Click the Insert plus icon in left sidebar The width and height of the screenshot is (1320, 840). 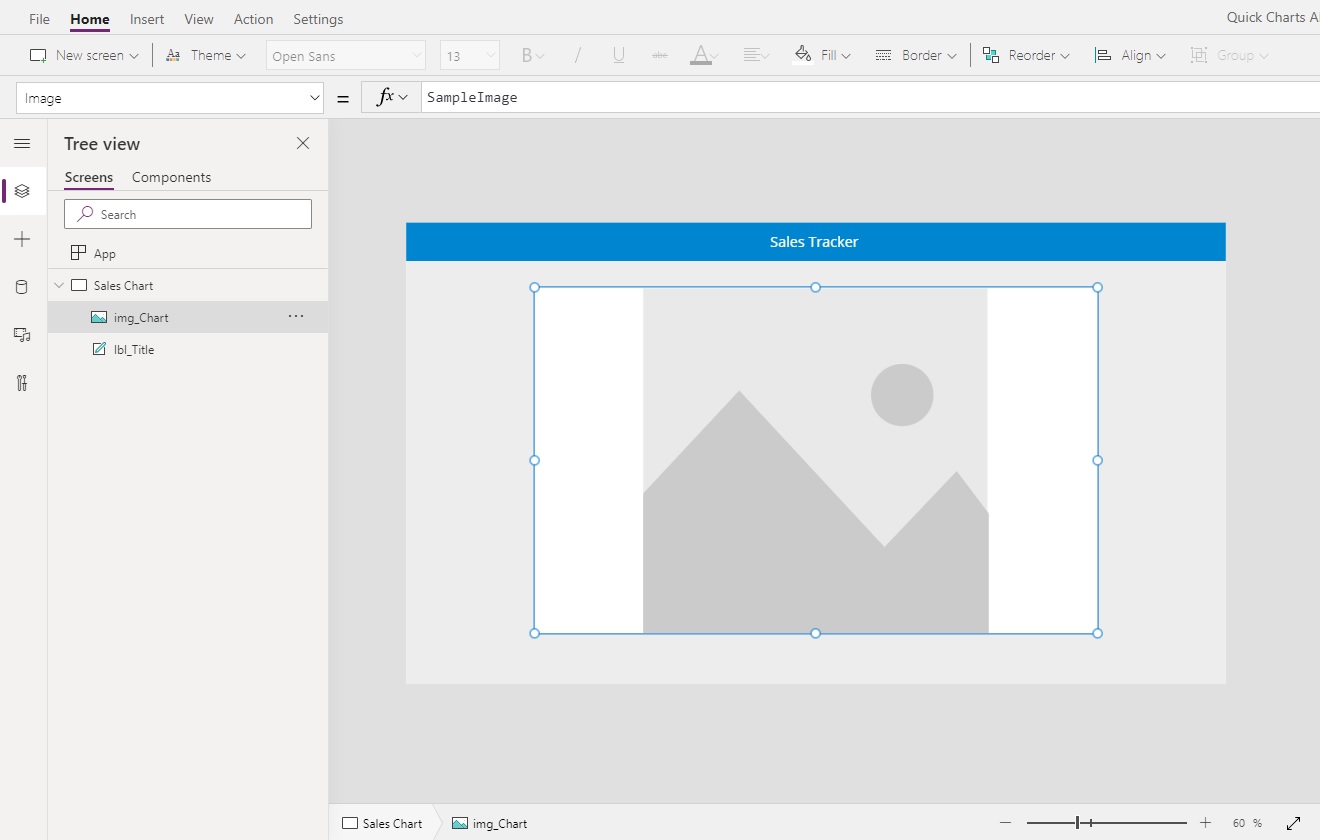pyautogui.click(x=22, y=239)
